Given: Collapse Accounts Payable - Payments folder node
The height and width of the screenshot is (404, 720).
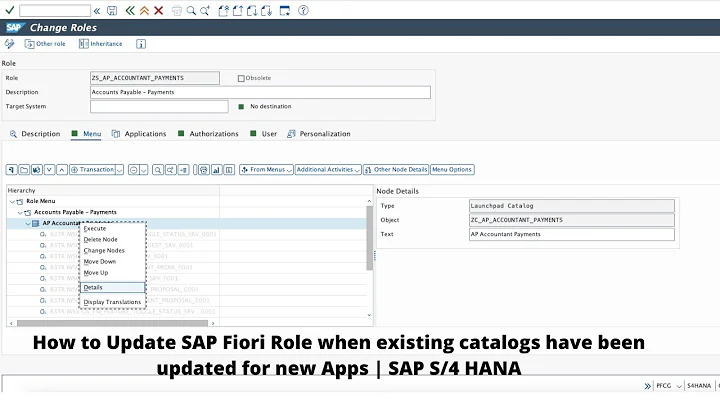Looking at the screenshot, I should [20, 213].
